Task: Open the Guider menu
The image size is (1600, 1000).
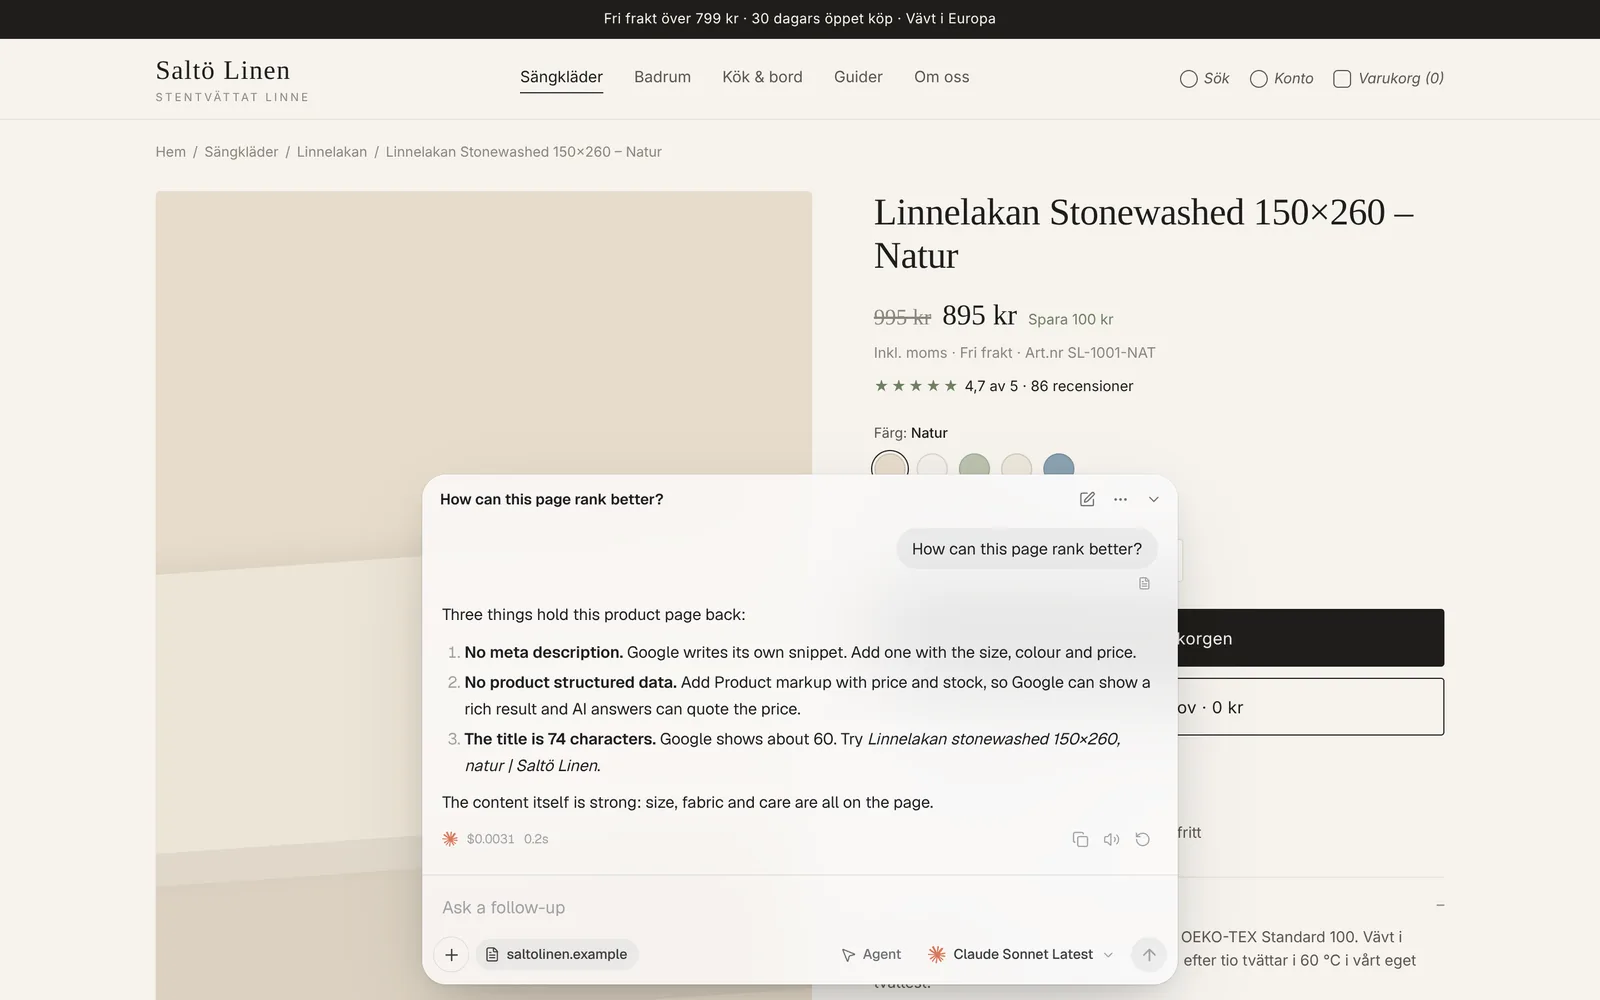Action: pyautogui.click(x=858, y=77)
